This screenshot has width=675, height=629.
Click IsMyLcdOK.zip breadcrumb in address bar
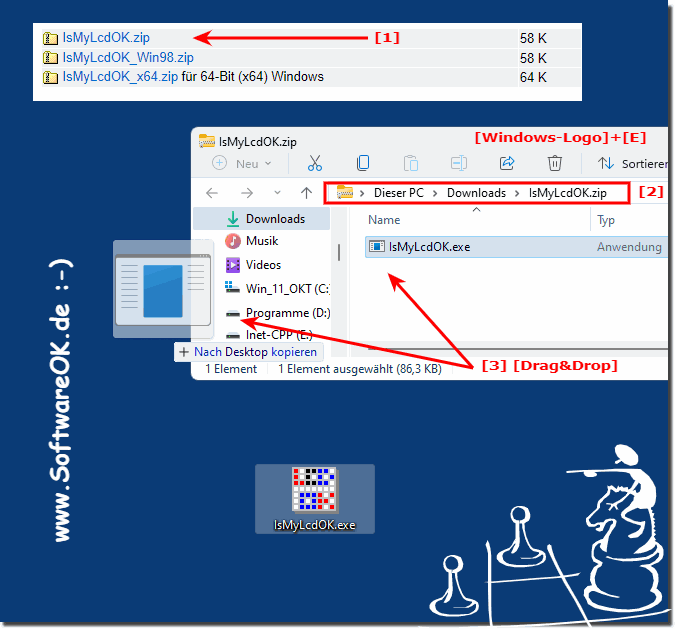pyautogui.click(x=567, y=193)
